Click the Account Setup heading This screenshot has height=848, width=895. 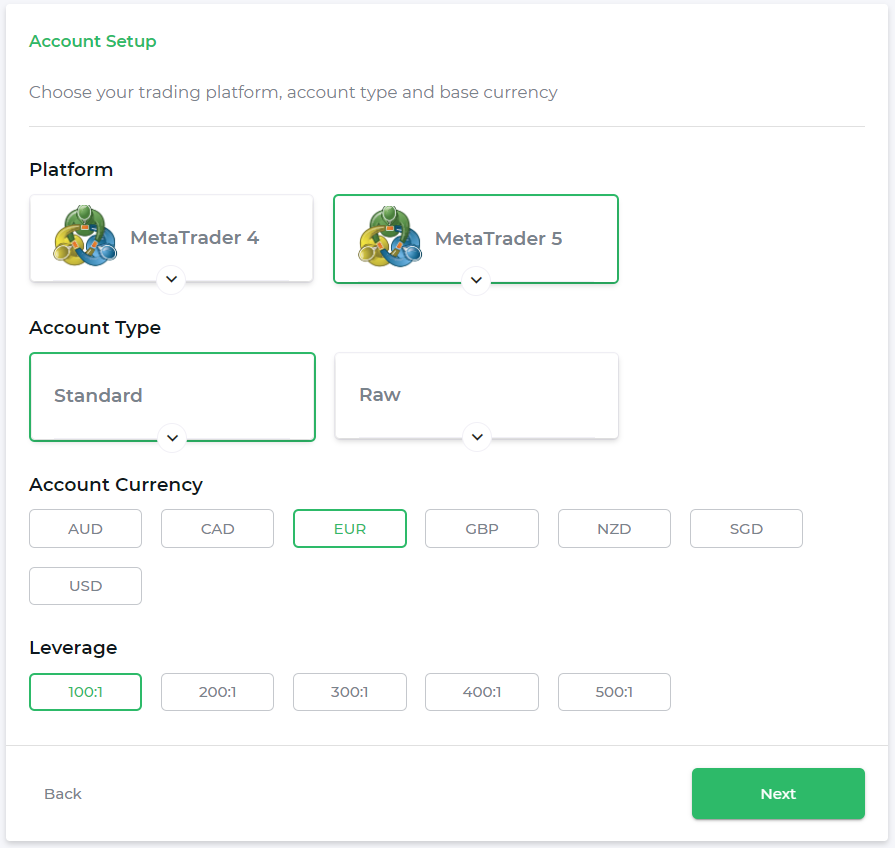coord(92,41)
